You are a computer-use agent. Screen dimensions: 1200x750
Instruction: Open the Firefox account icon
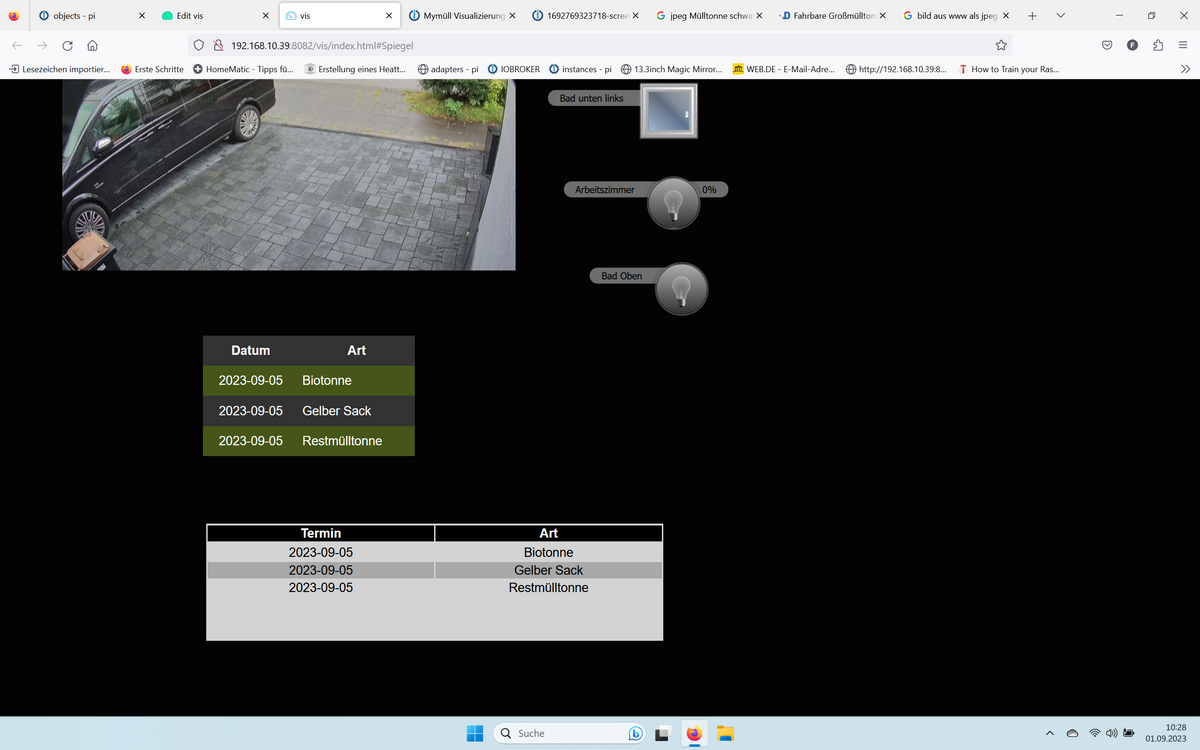pyautogui.click(x=1132, y=45)
